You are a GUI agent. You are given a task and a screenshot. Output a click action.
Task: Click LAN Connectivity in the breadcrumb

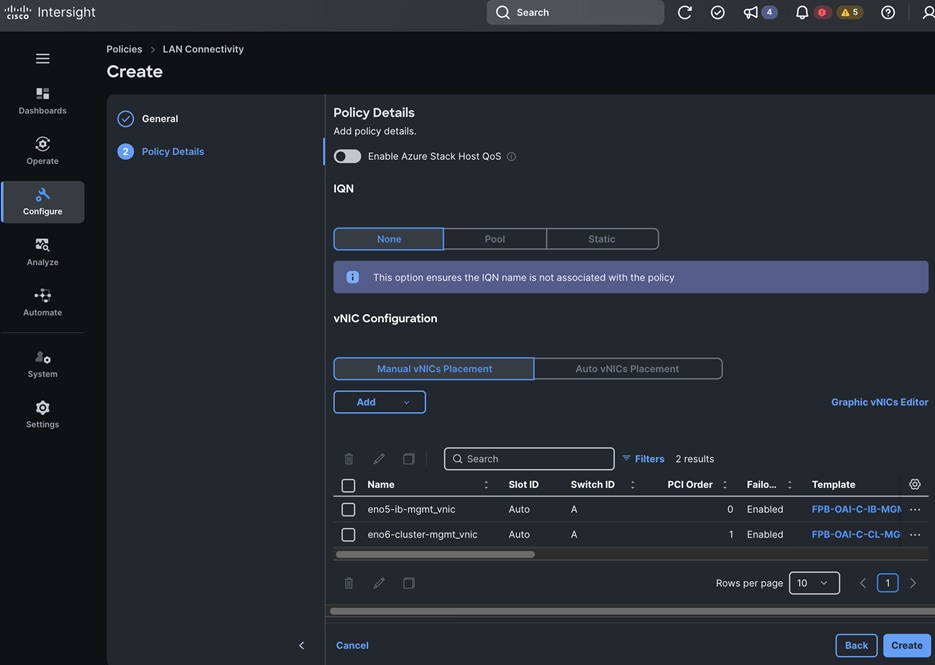(203, 49)
